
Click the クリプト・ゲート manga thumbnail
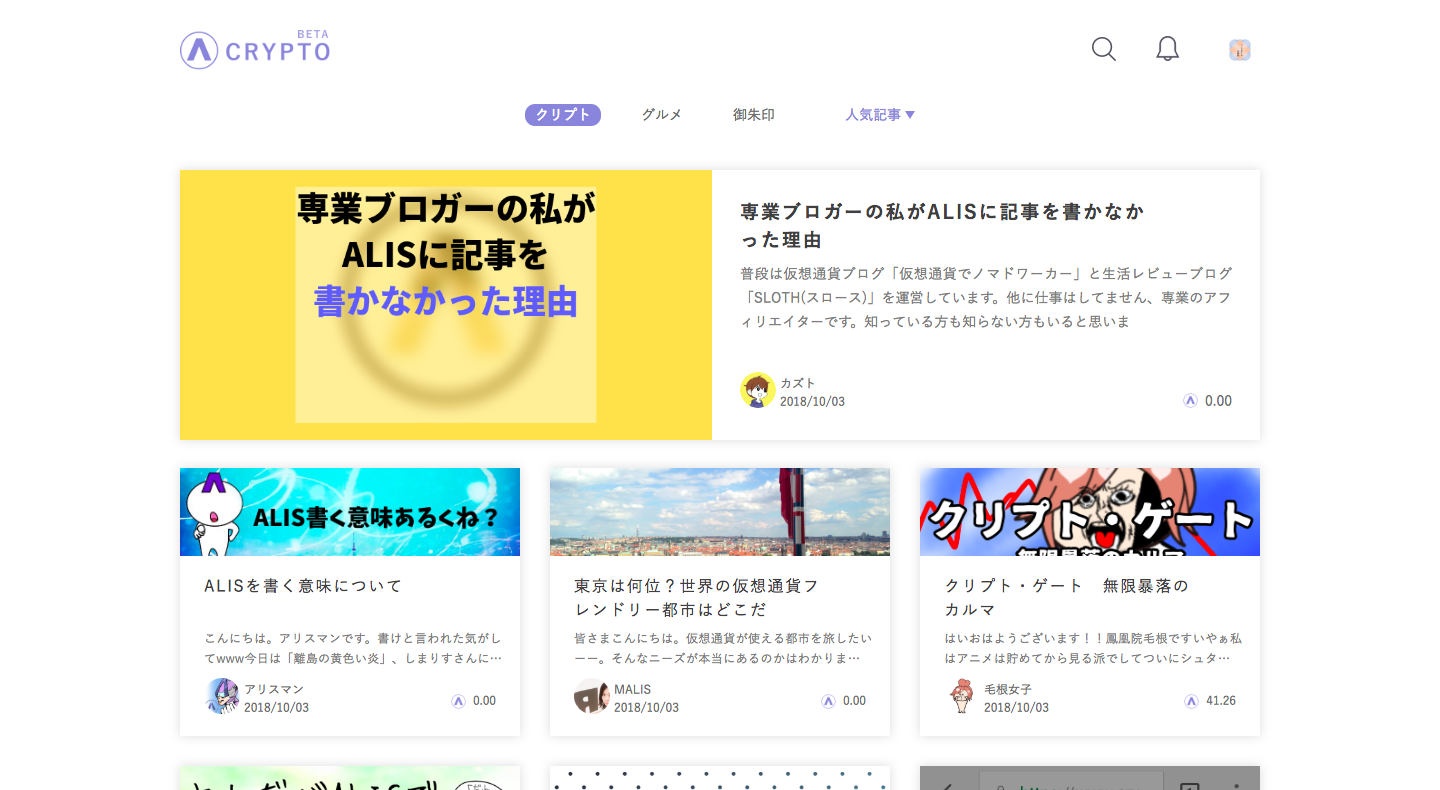pyautogui.click(x=1090, y=512)
